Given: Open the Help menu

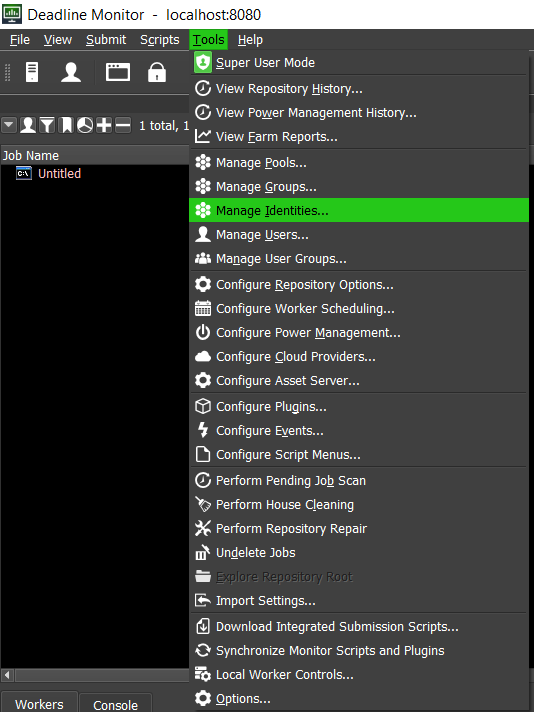Looking at the screenshot, I should (x=250, y=40).
